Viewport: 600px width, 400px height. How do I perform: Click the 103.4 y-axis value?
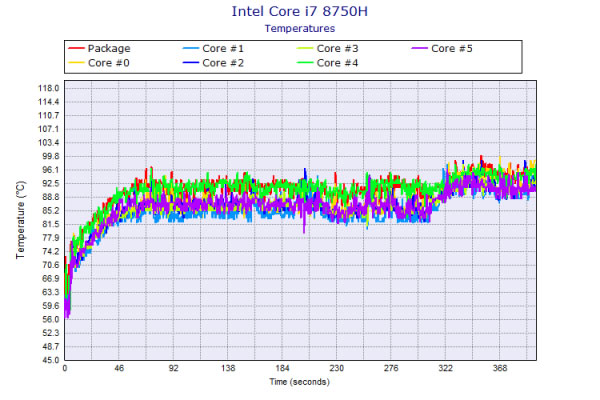pyautogui.click(x=49, y=143)
